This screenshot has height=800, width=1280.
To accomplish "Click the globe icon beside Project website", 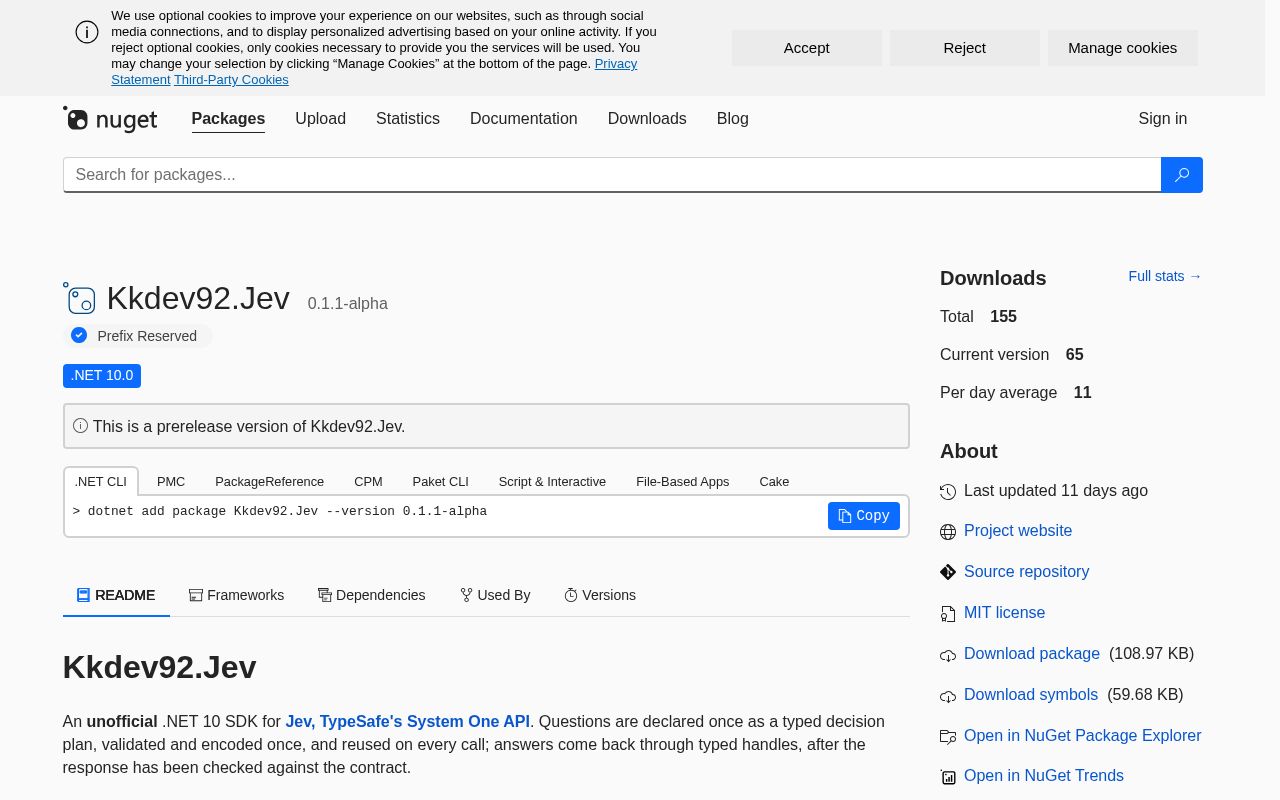I will click(x=948, y=532).
